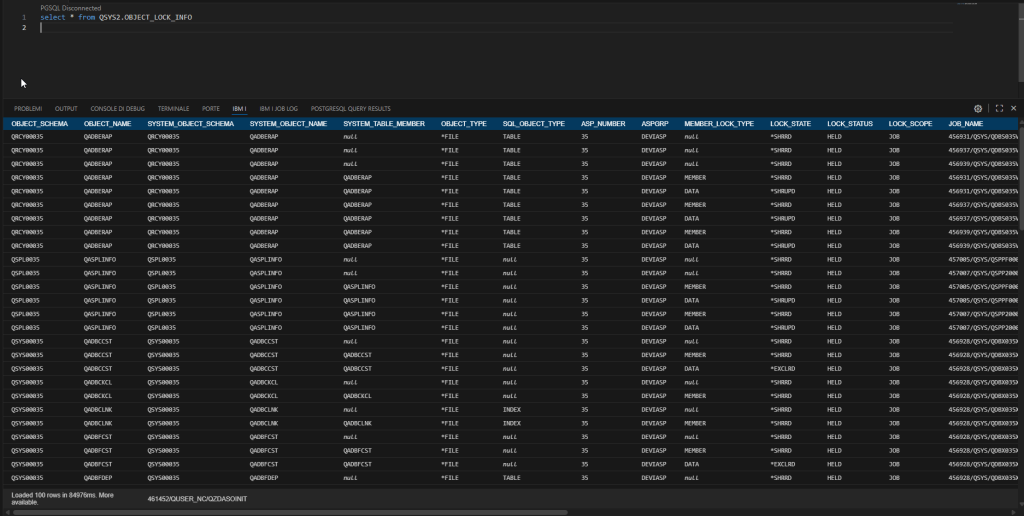This screenshot has width=1024, height=516.
Task: Maximize the panel size
Action: click(x=998, y=108)
